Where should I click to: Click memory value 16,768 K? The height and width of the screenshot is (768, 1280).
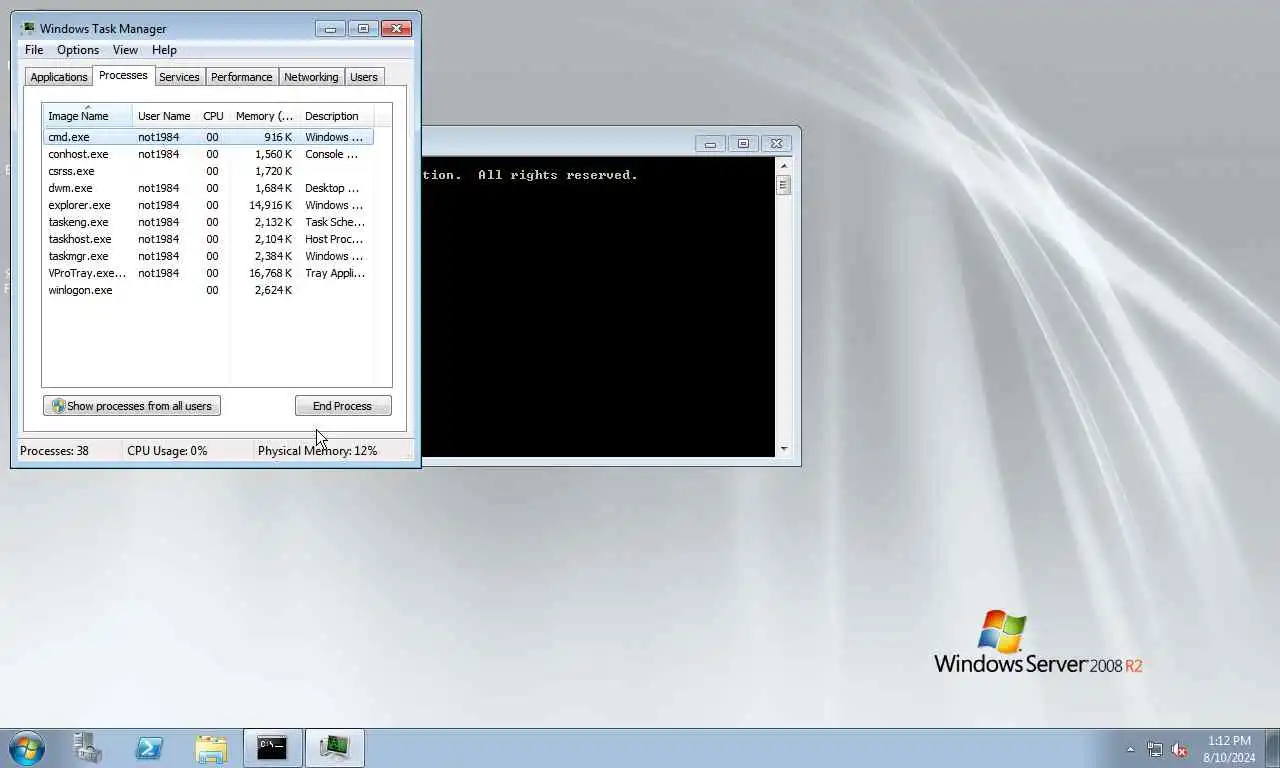click(x=270, y=273)
